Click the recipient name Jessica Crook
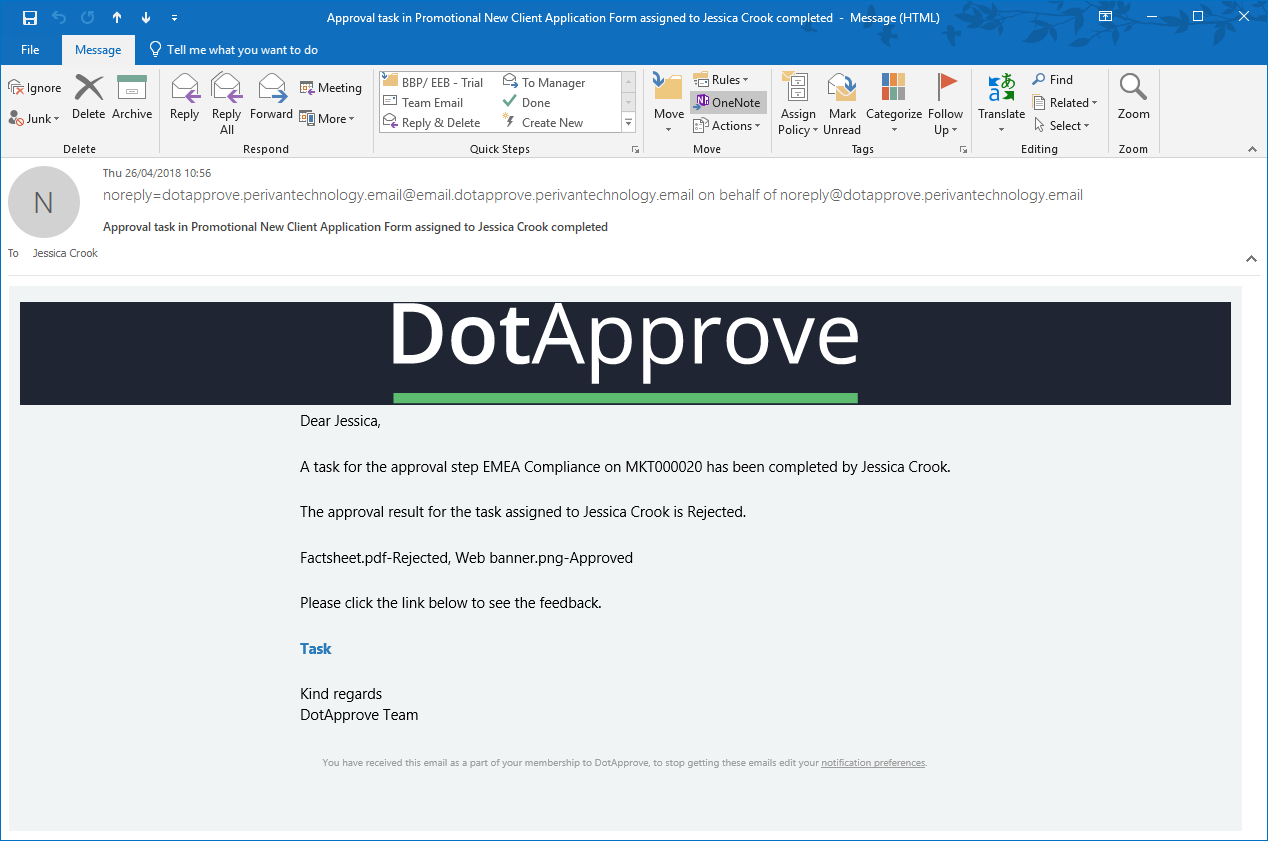This screenshot has height=841, width=1268. pos(65,253)
